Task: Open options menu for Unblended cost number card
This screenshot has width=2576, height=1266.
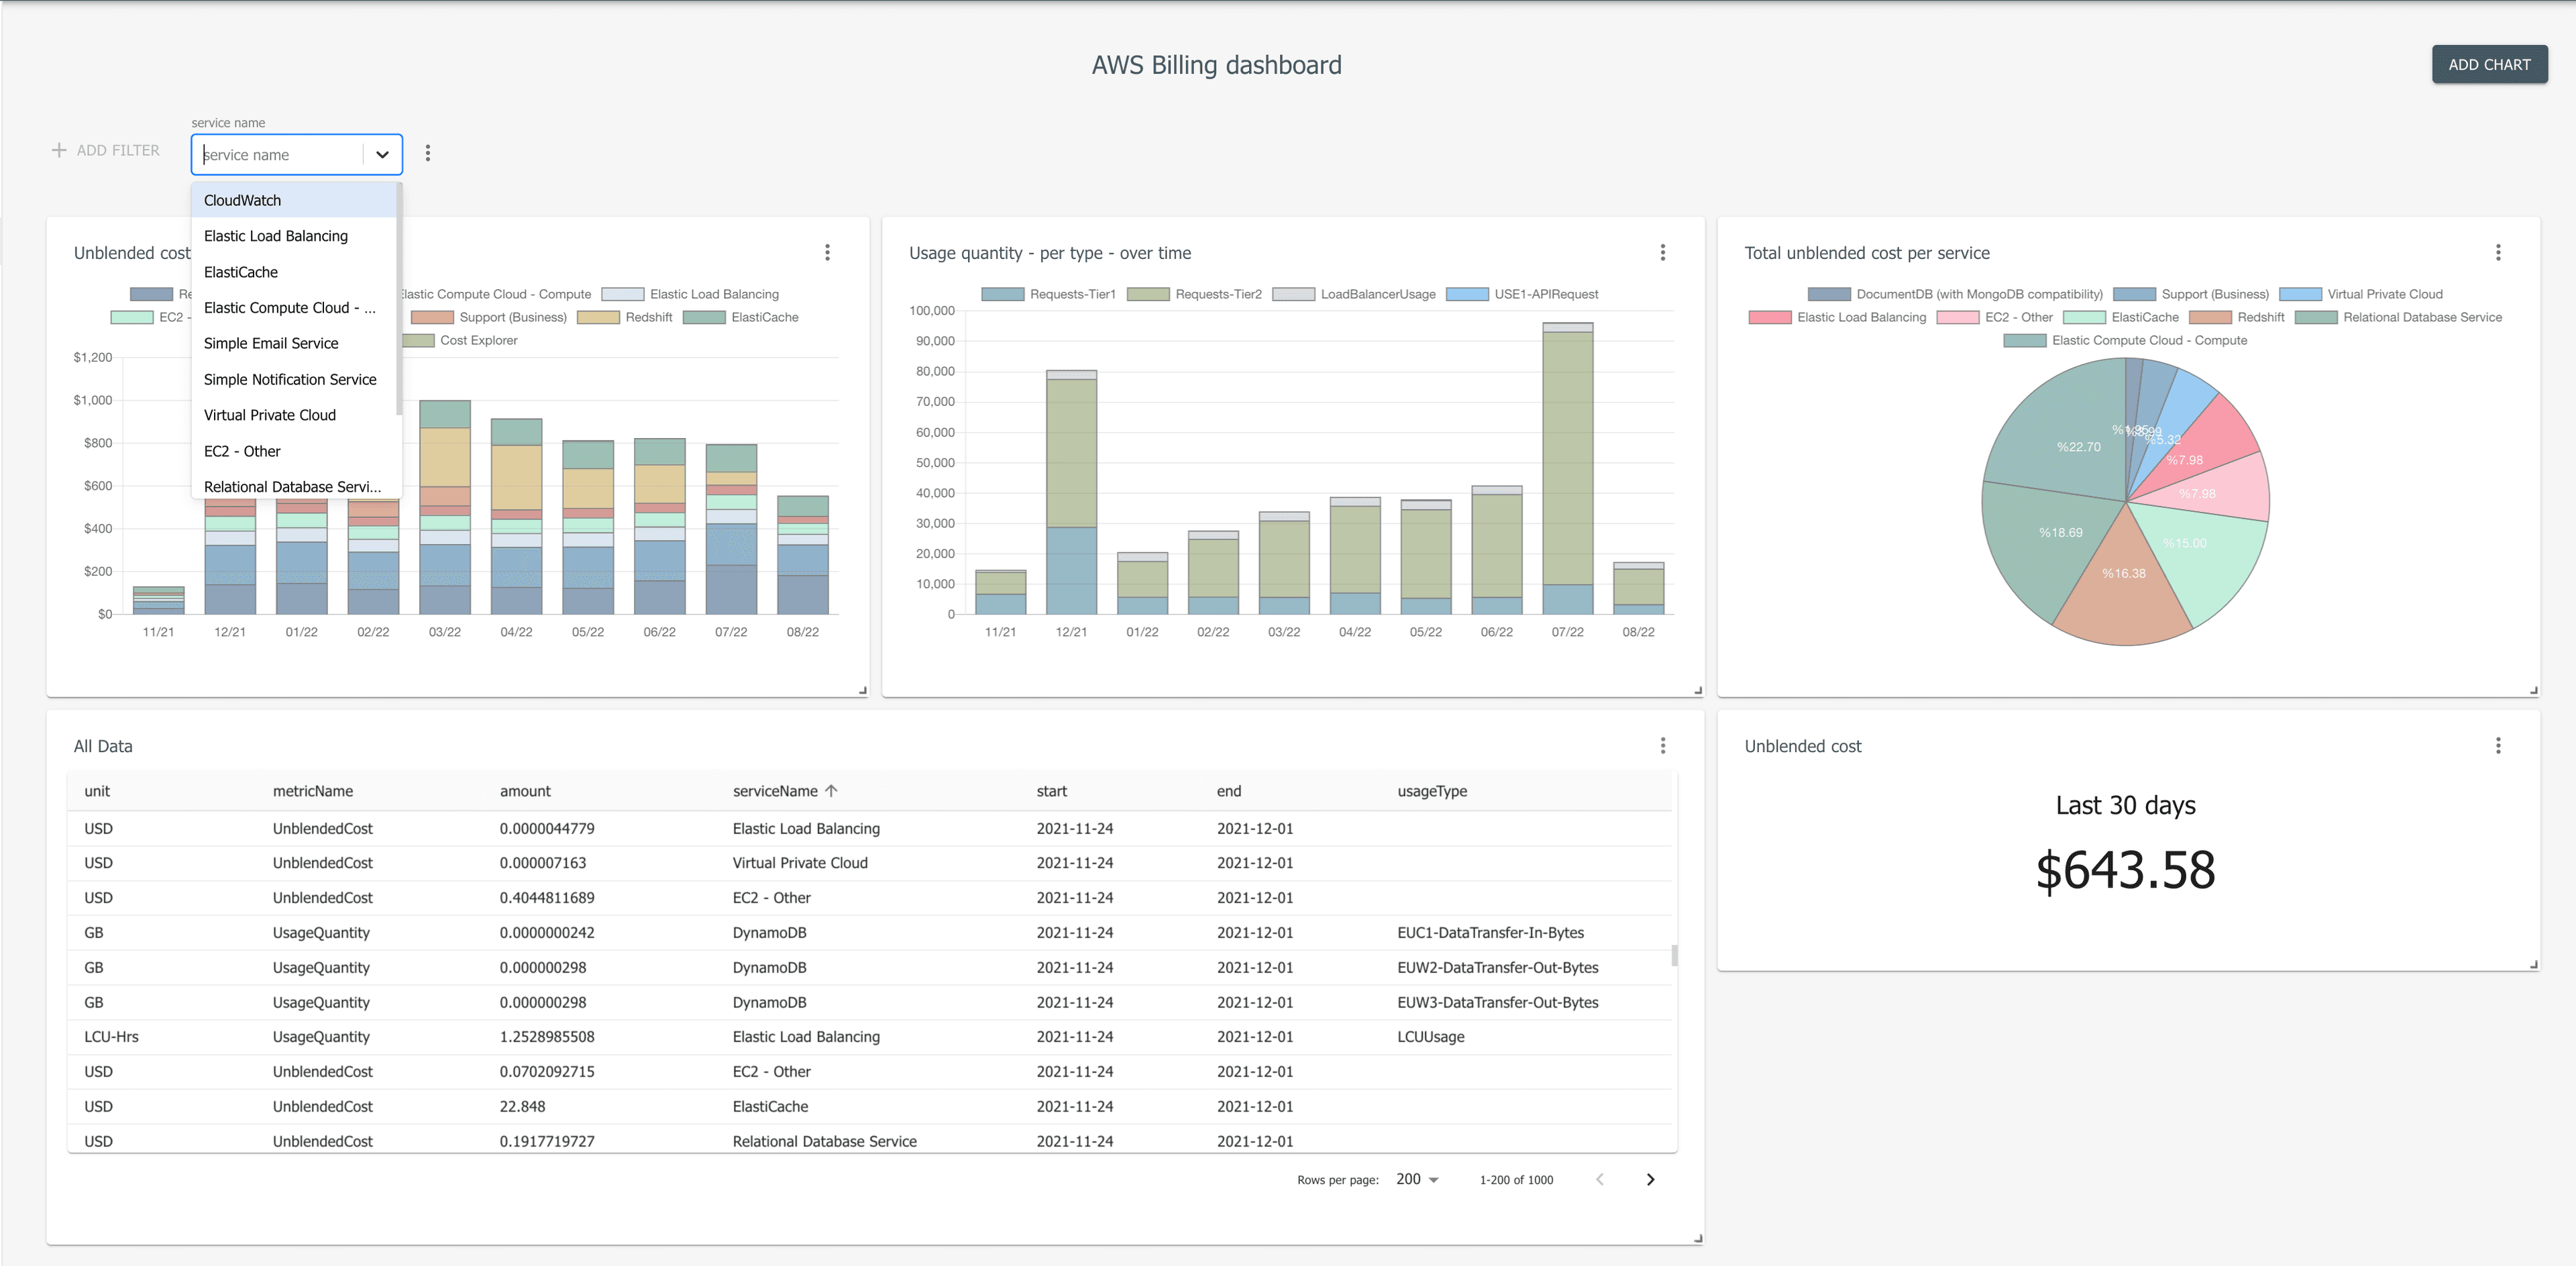Action: pos(2498,745)
